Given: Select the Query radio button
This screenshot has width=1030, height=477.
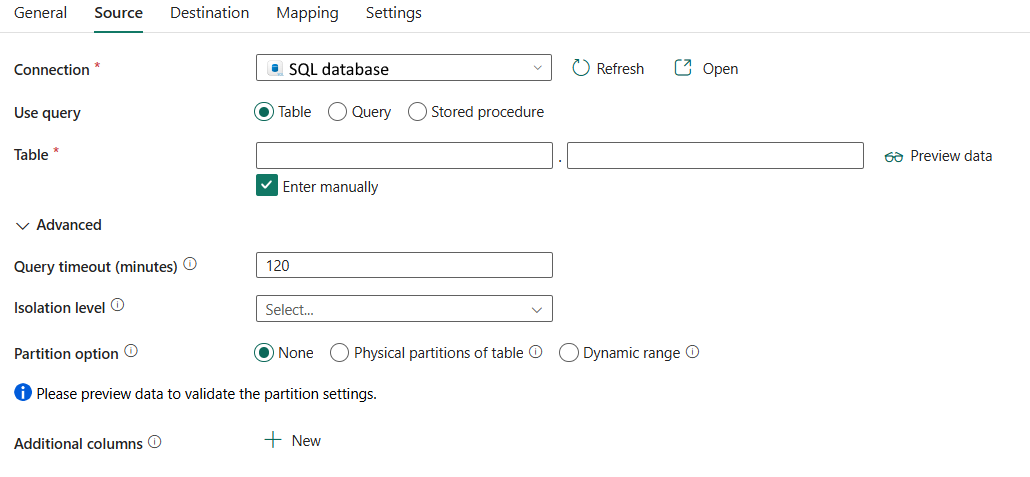Looking at the screenshot, I should tap(337, 112).
